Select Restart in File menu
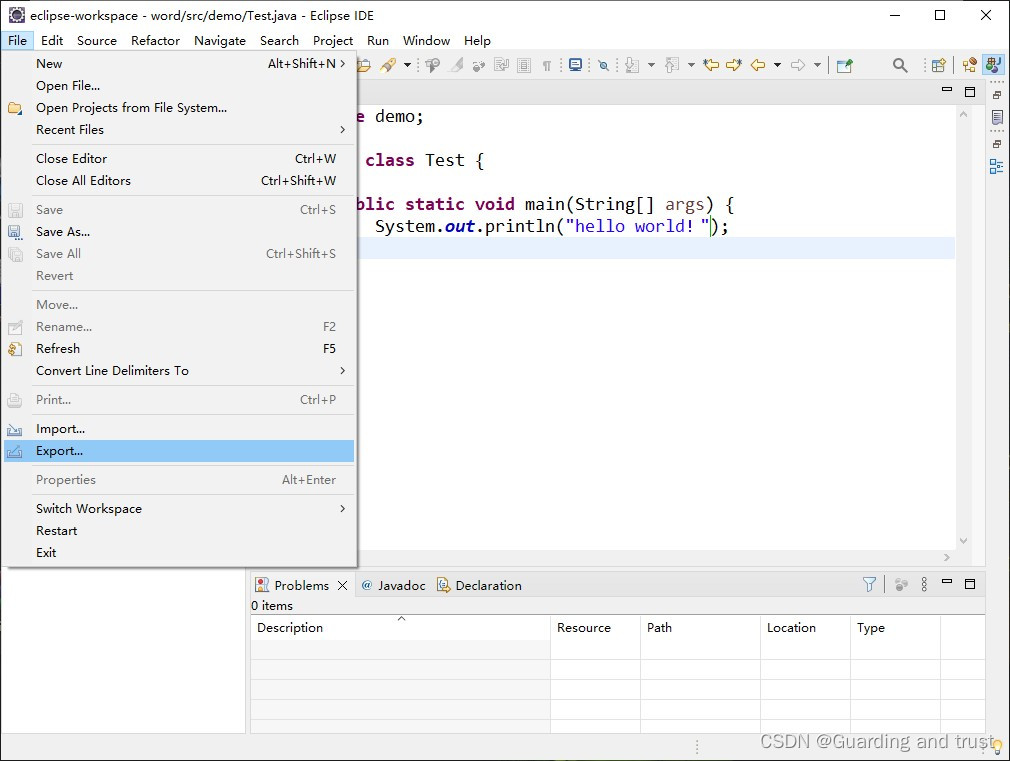 (x=179, y=531)
